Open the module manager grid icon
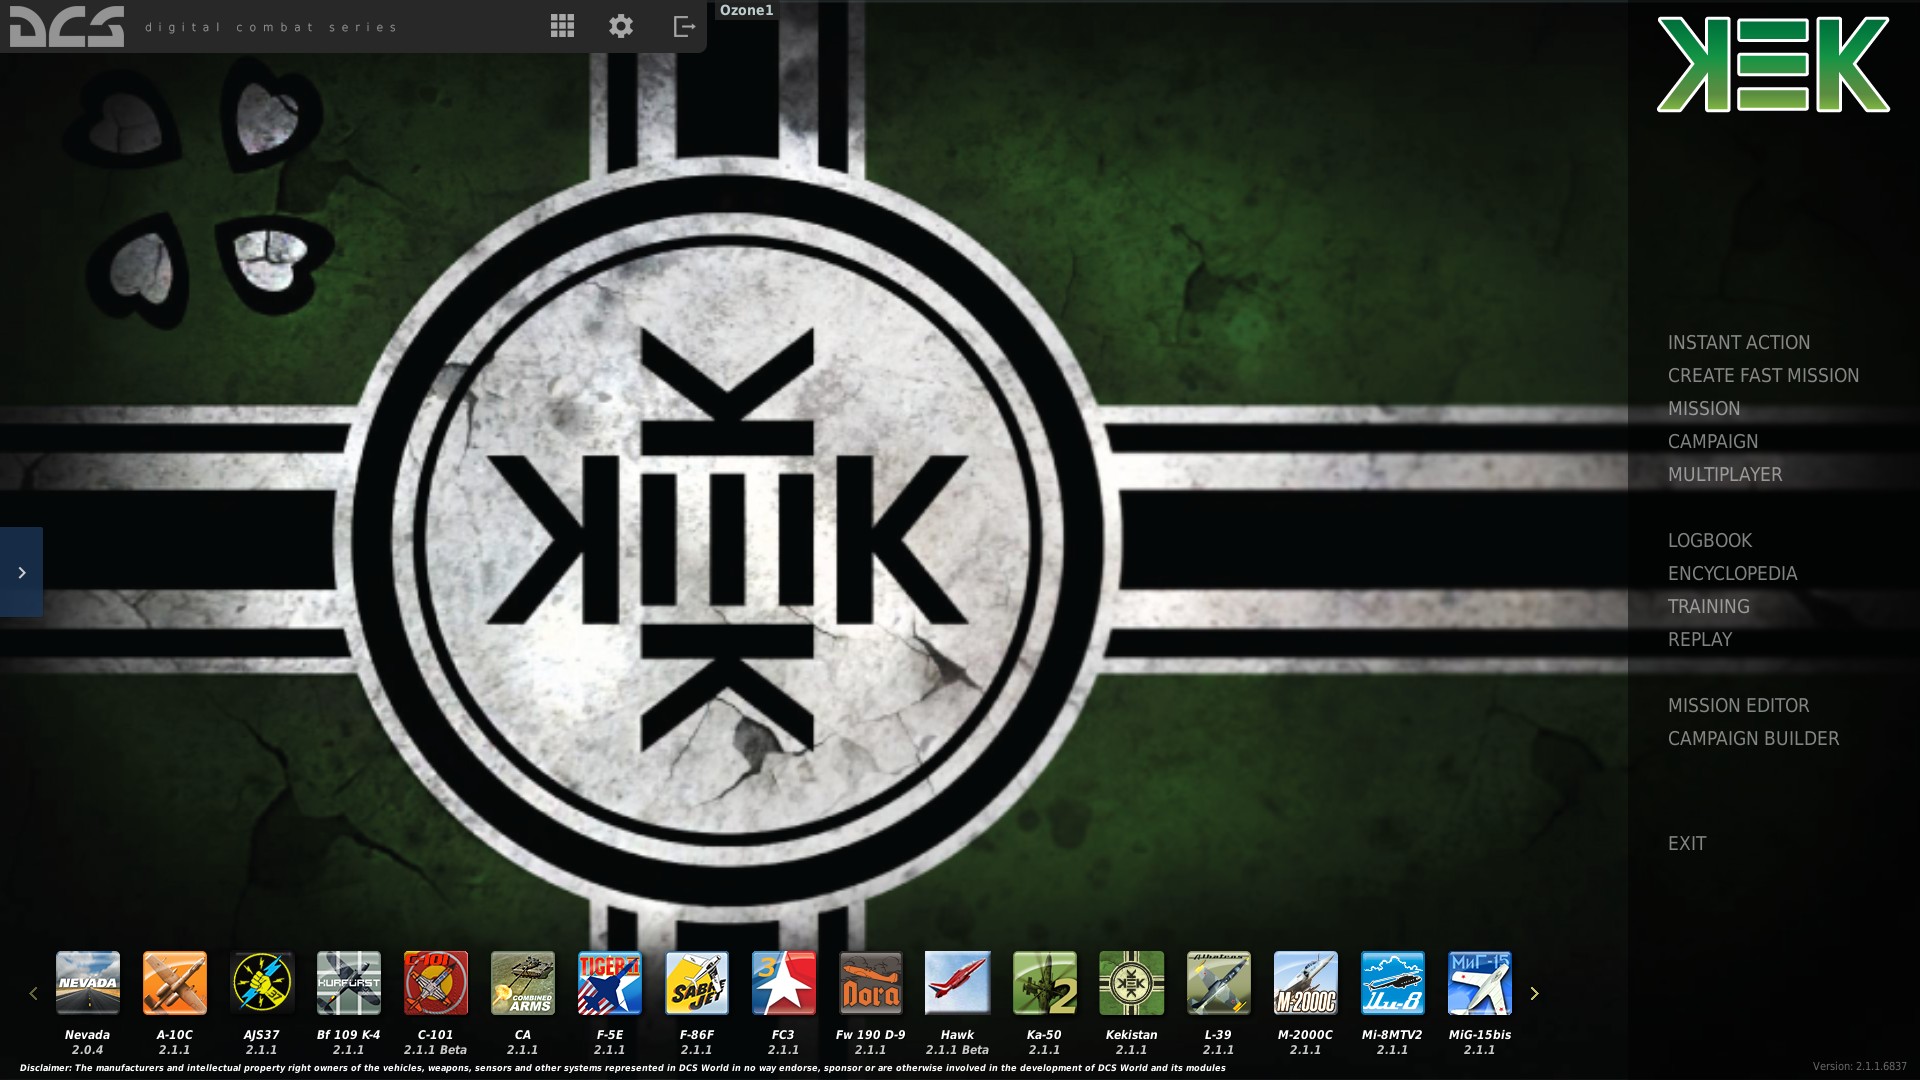1920x1080 pixels. click(x=562, y=26)
